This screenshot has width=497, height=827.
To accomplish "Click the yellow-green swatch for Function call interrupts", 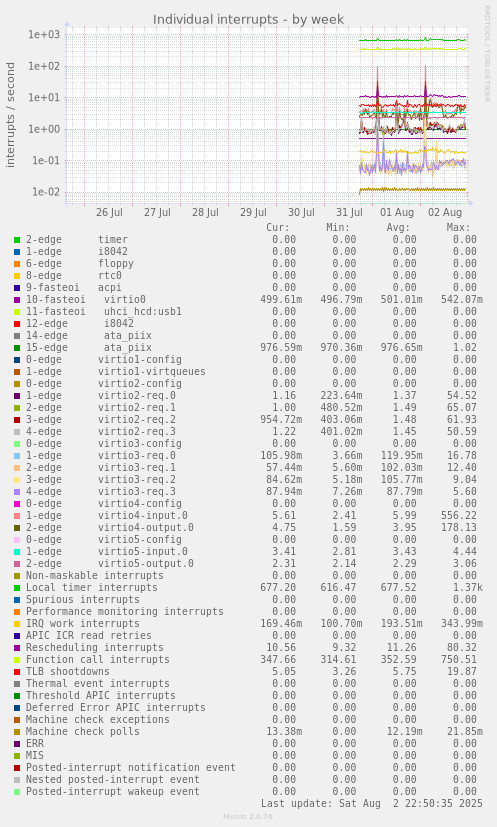I will pyautogui.click(x=17, y=660).
